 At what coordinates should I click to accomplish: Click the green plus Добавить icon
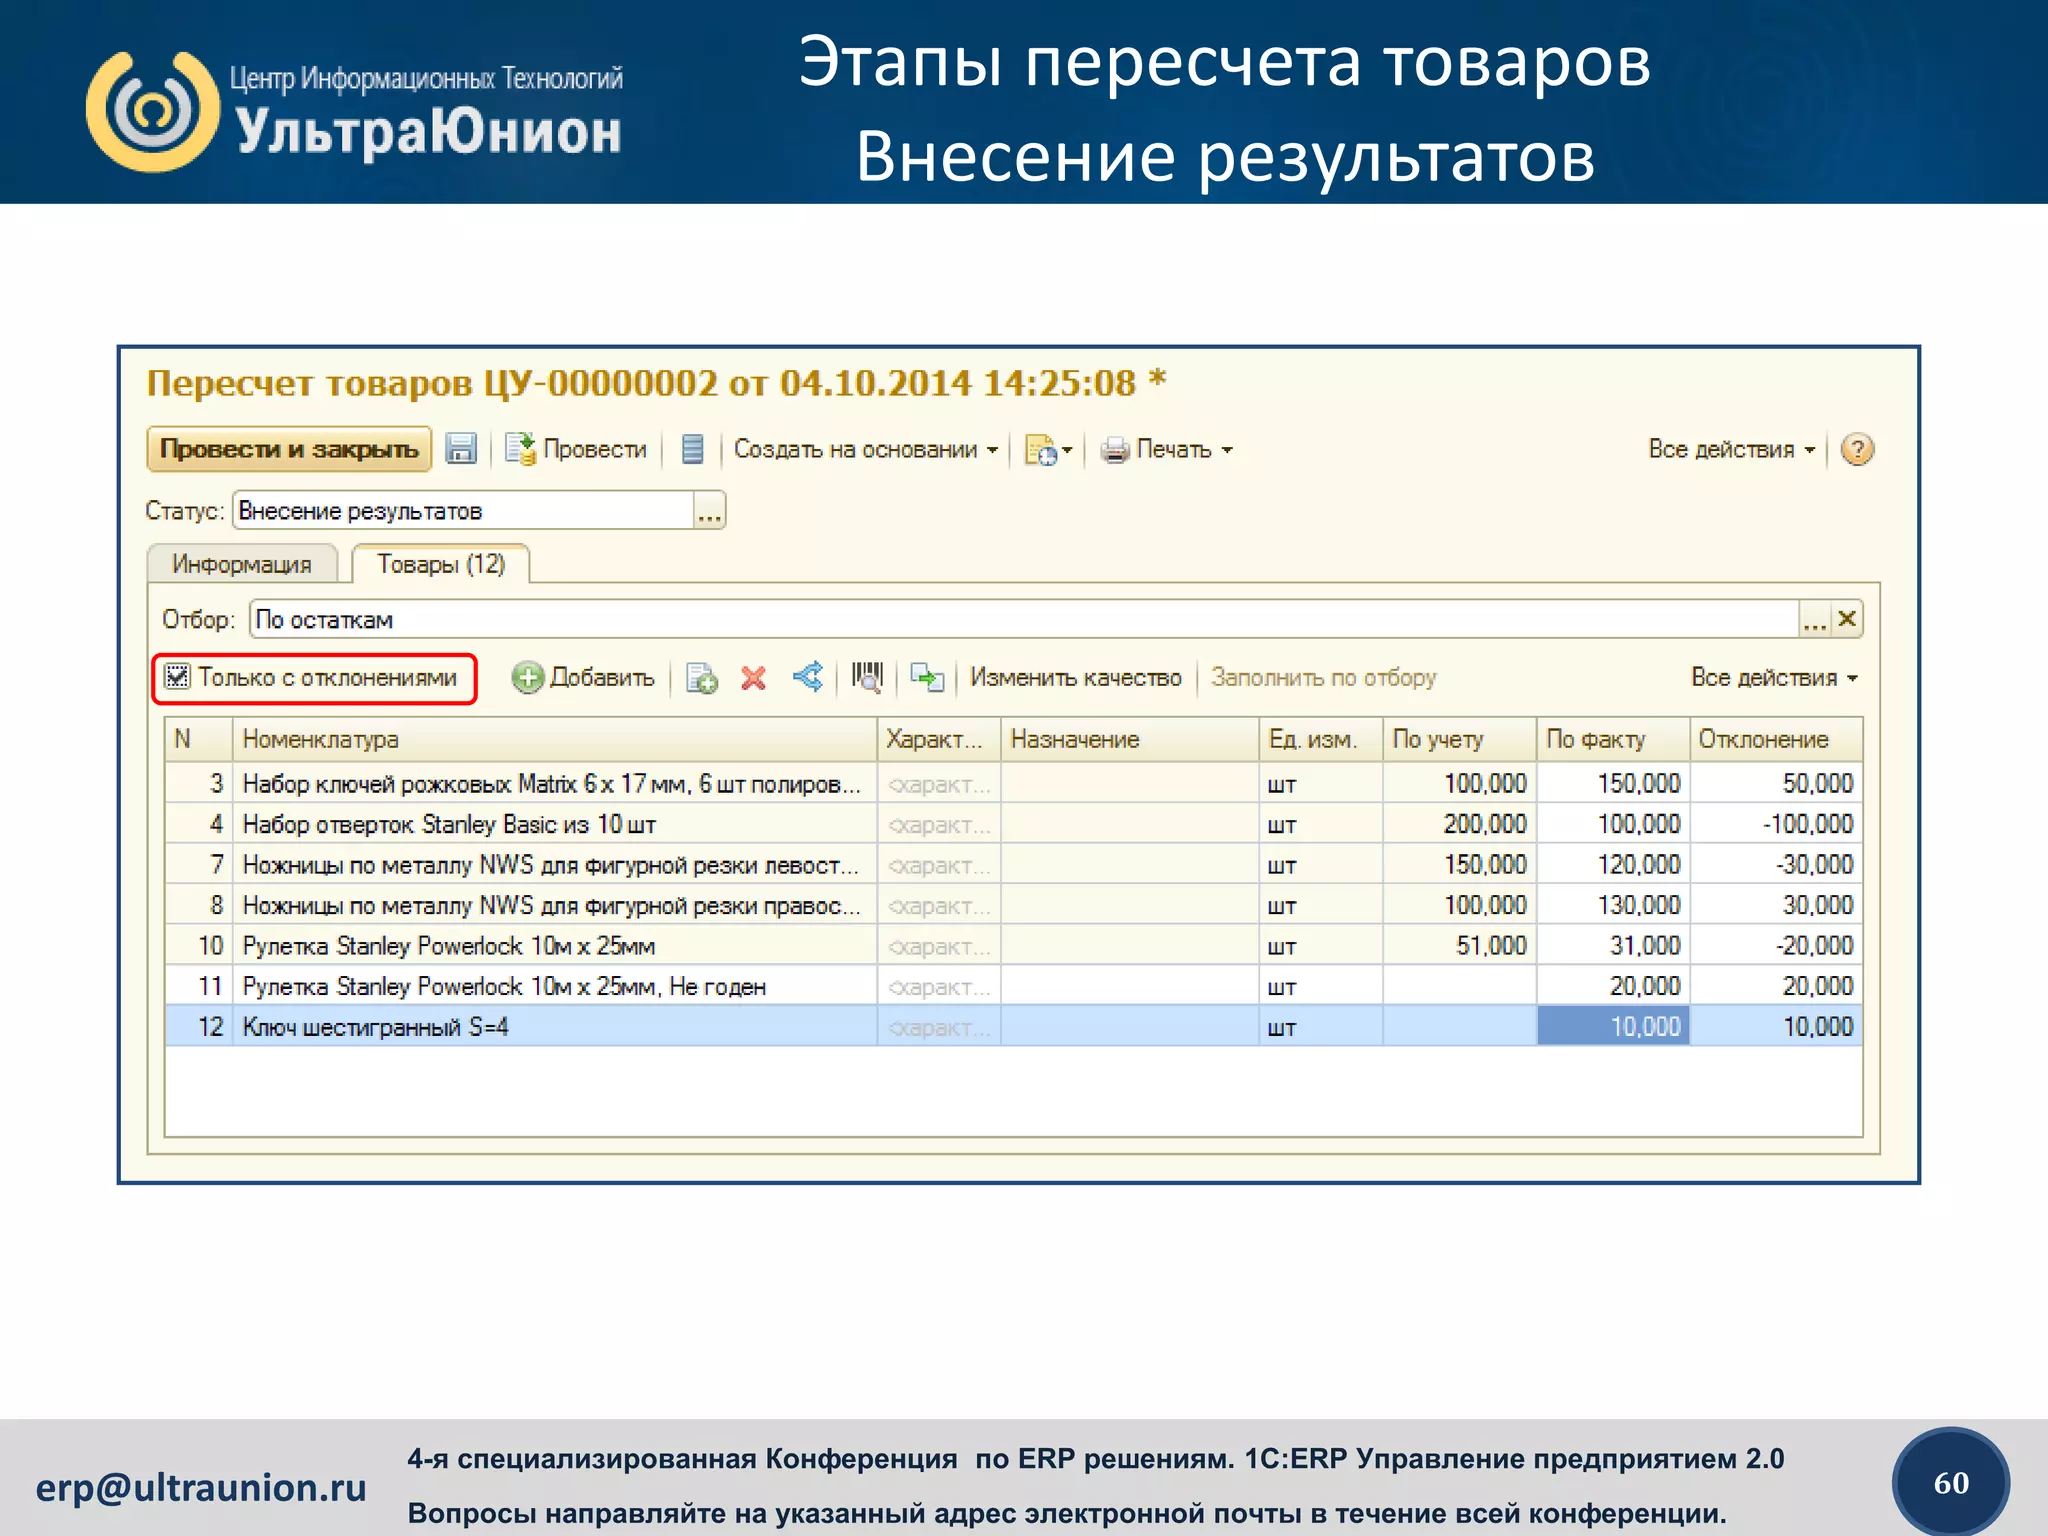click(x=527, y=678)
